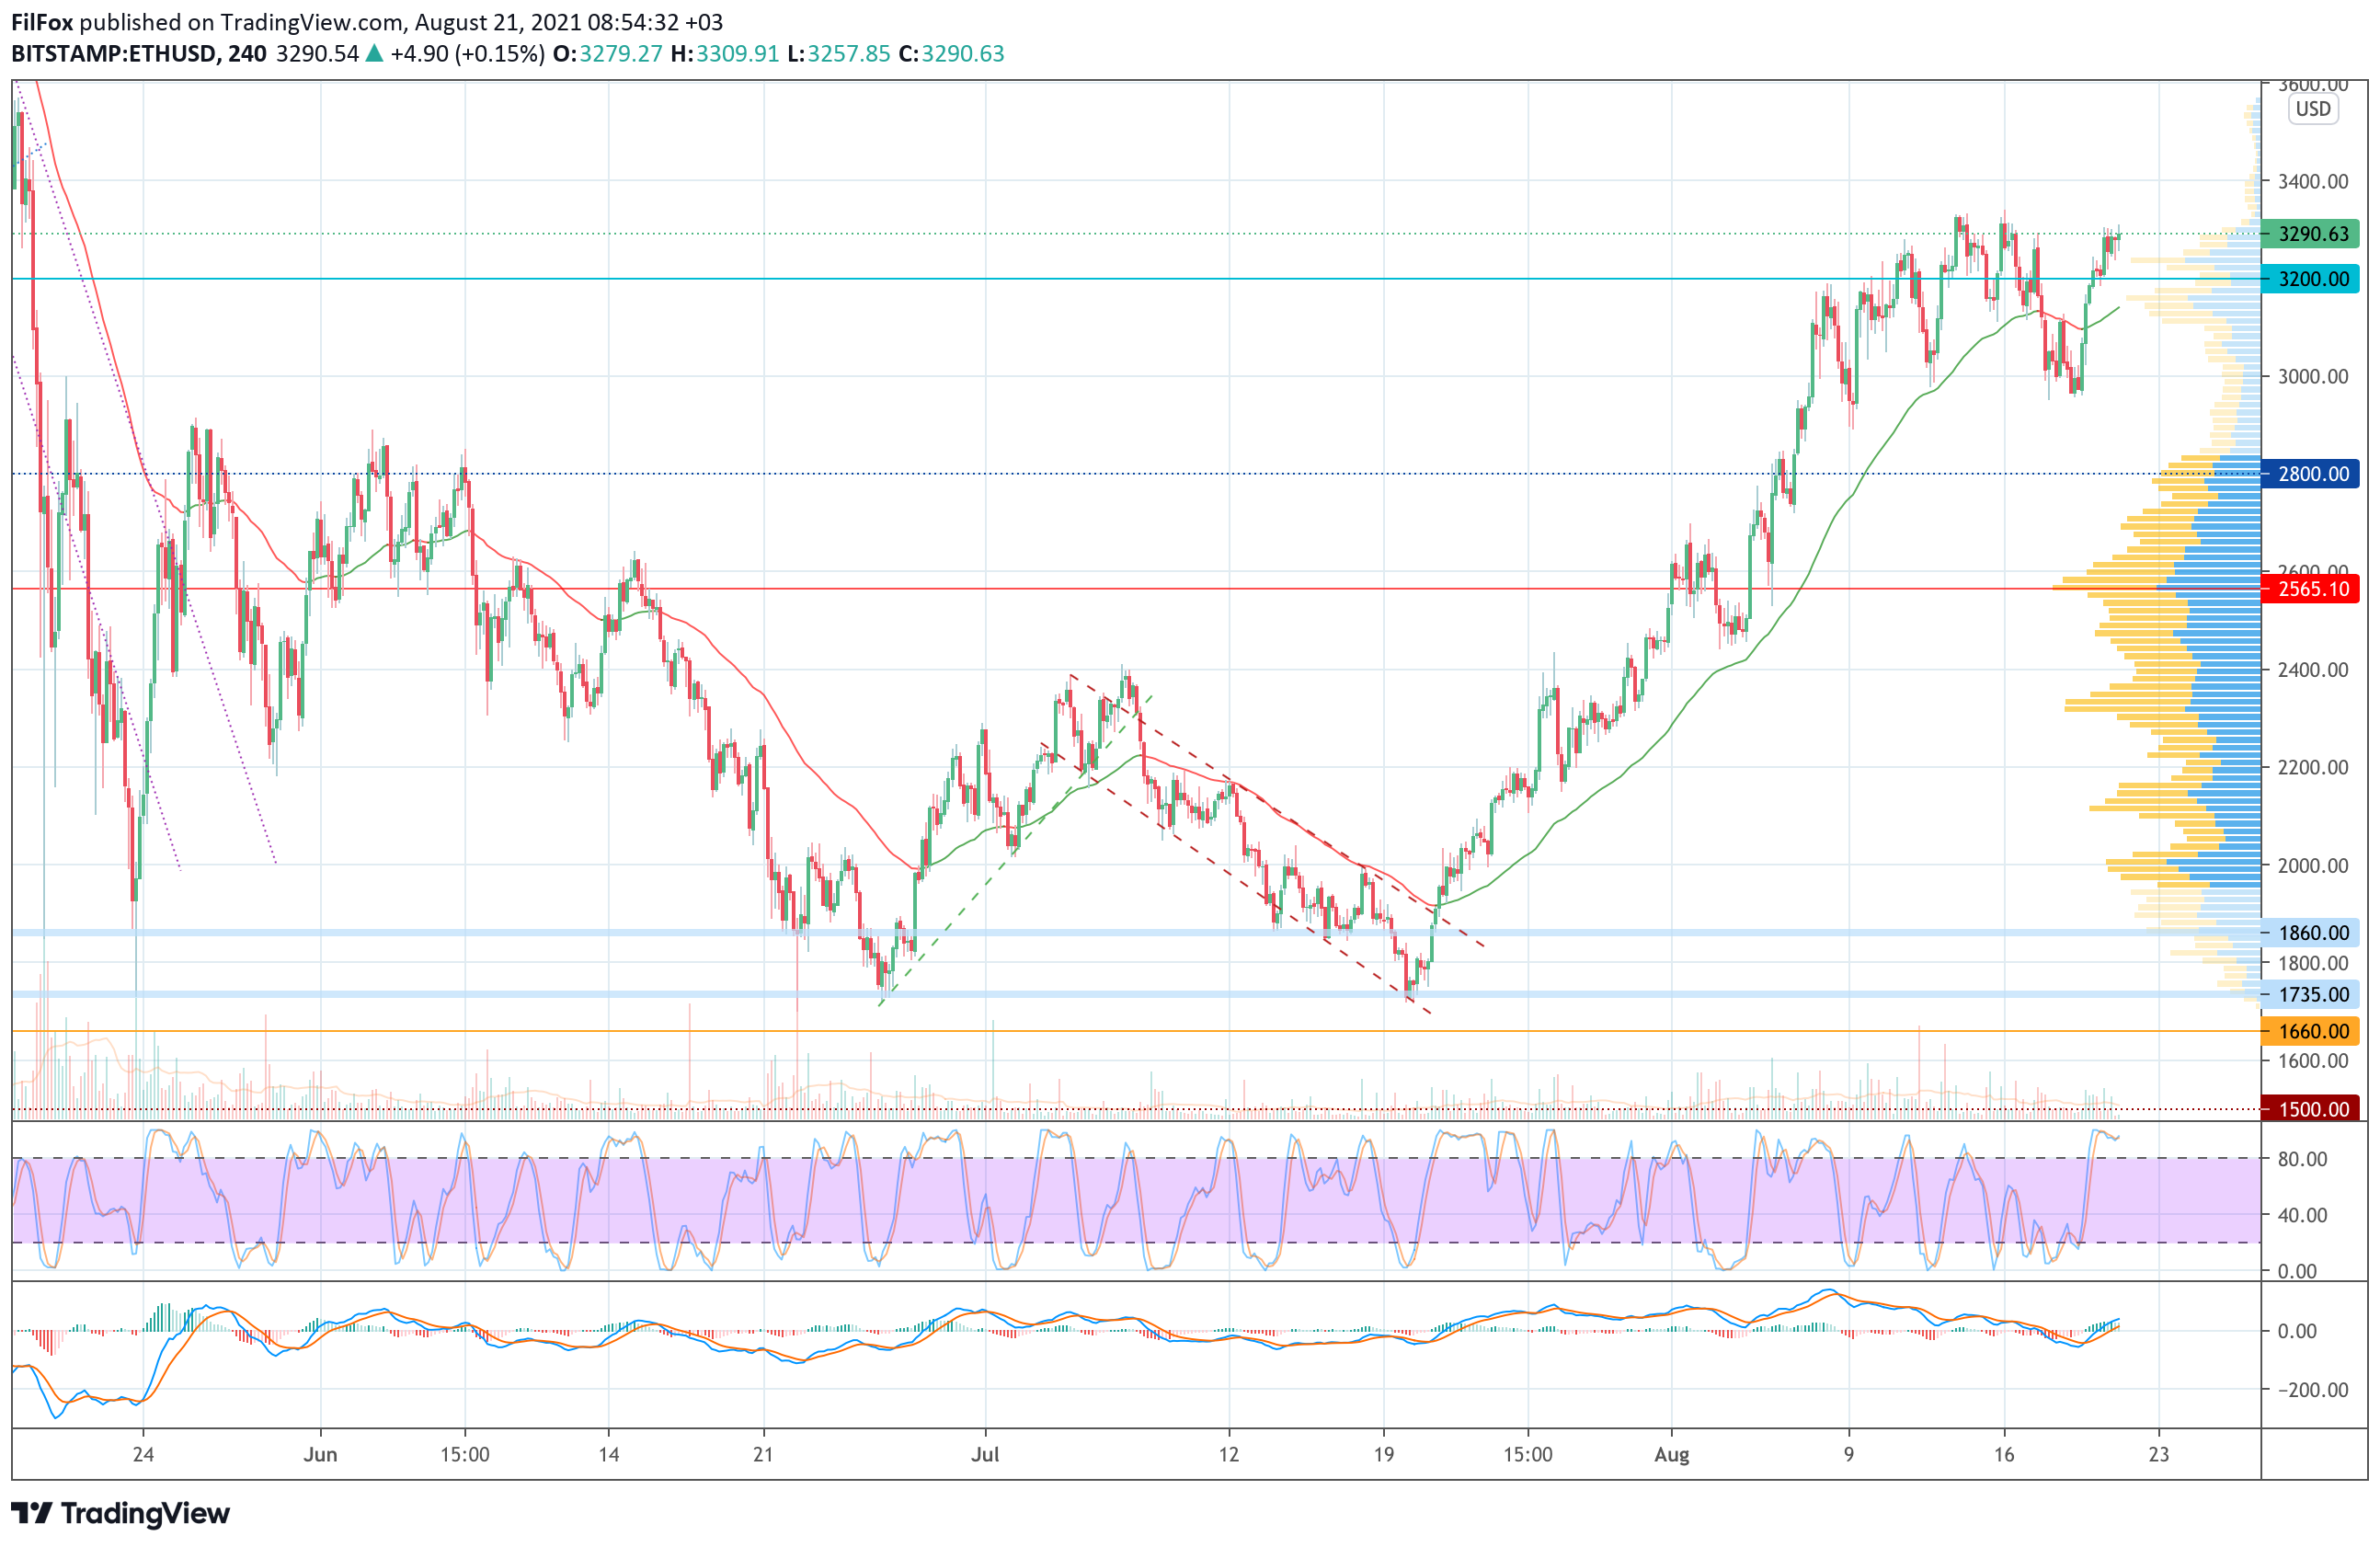Image resolution: width=2380 pixels, height=1547 pixels.
Task: Click the light blue 1860.00 support label
Action: 2311,933
